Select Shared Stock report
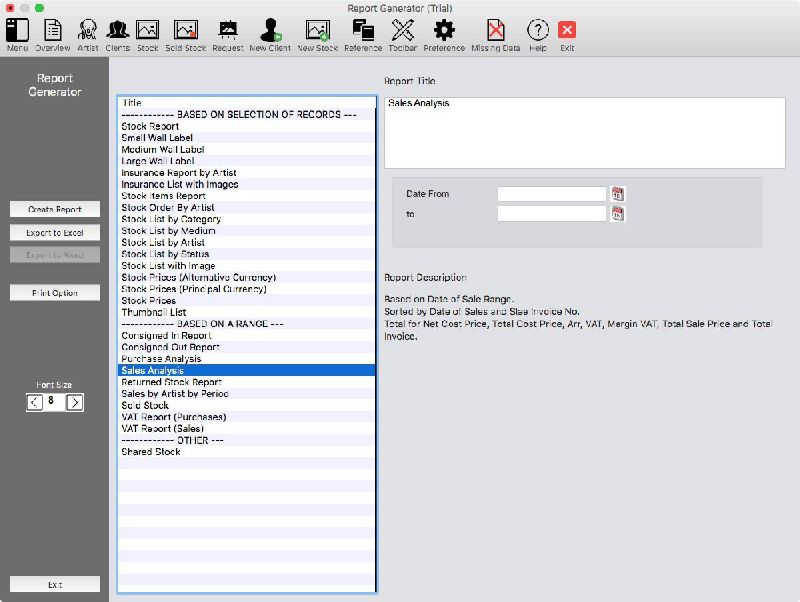 coord(246,452)
